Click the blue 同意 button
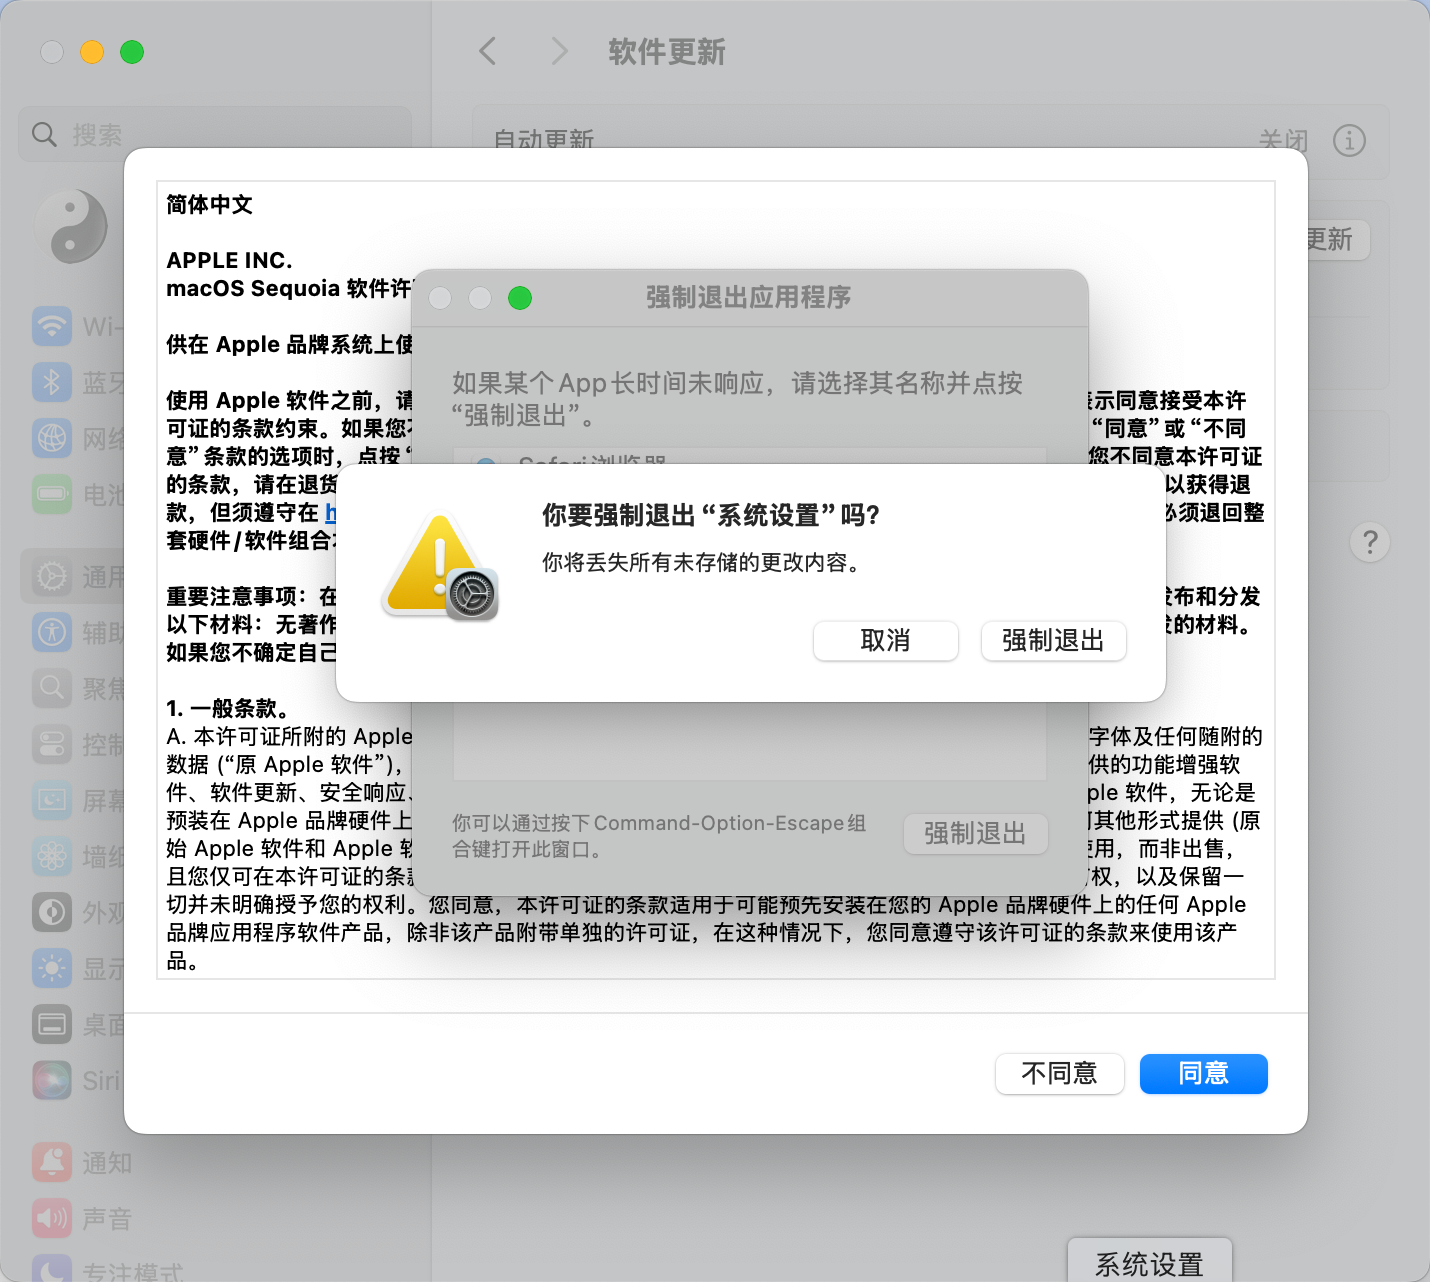 click(1204, 1074)
